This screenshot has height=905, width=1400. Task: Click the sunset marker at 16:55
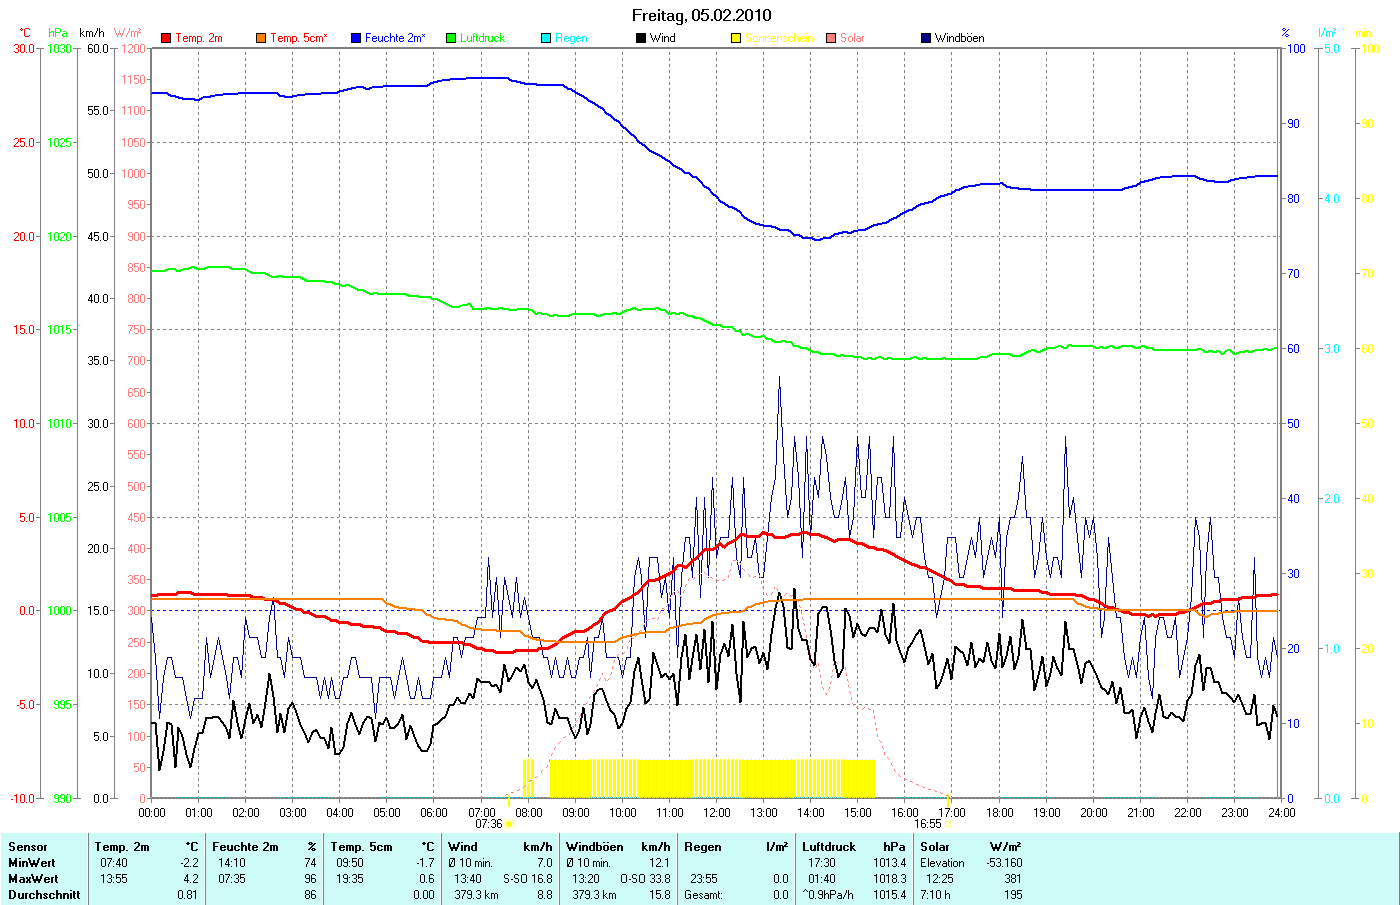click(x=948, y=824)
